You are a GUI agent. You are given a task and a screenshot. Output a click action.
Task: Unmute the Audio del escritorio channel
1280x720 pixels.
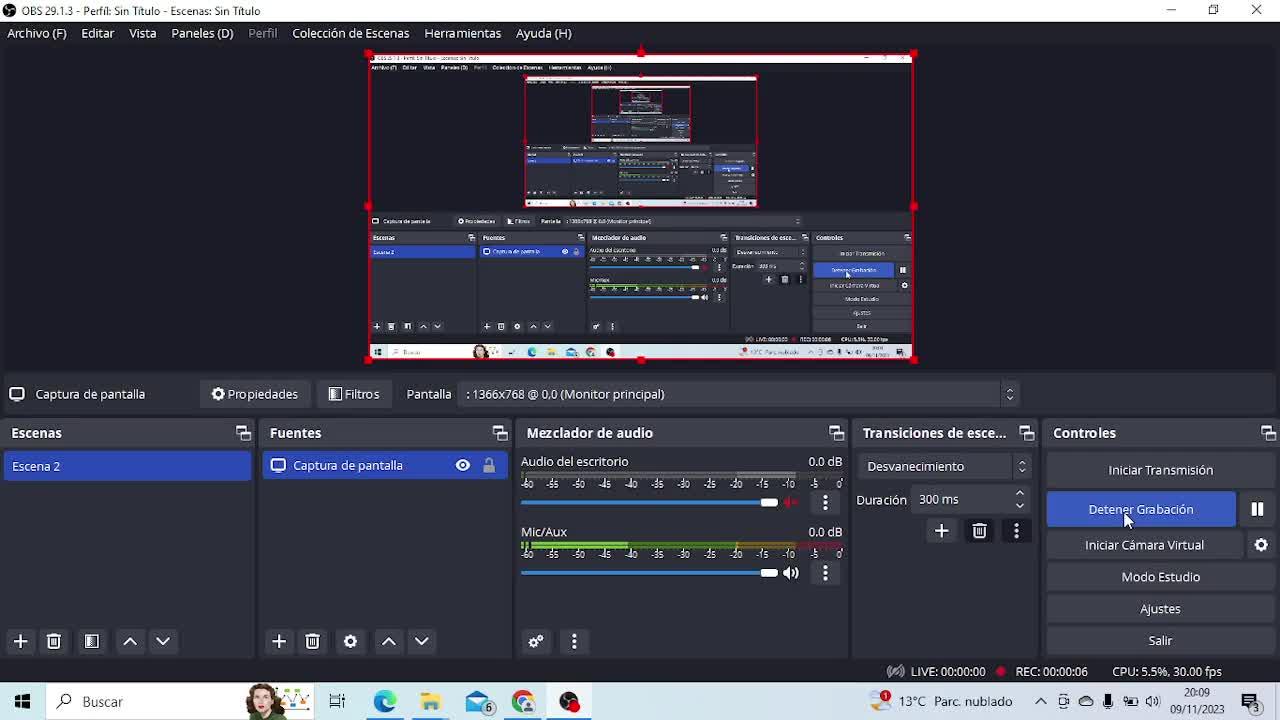click(791, 502)
